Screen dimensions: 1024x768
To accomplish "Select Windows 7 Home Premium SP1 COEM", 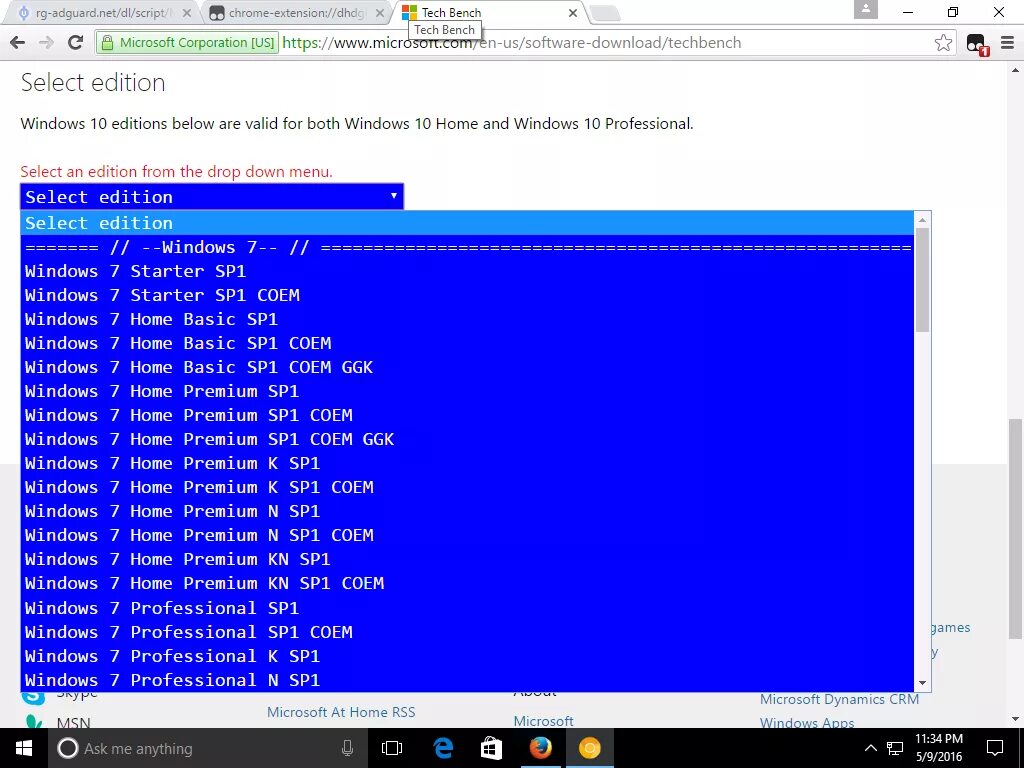I will point(467,415).
